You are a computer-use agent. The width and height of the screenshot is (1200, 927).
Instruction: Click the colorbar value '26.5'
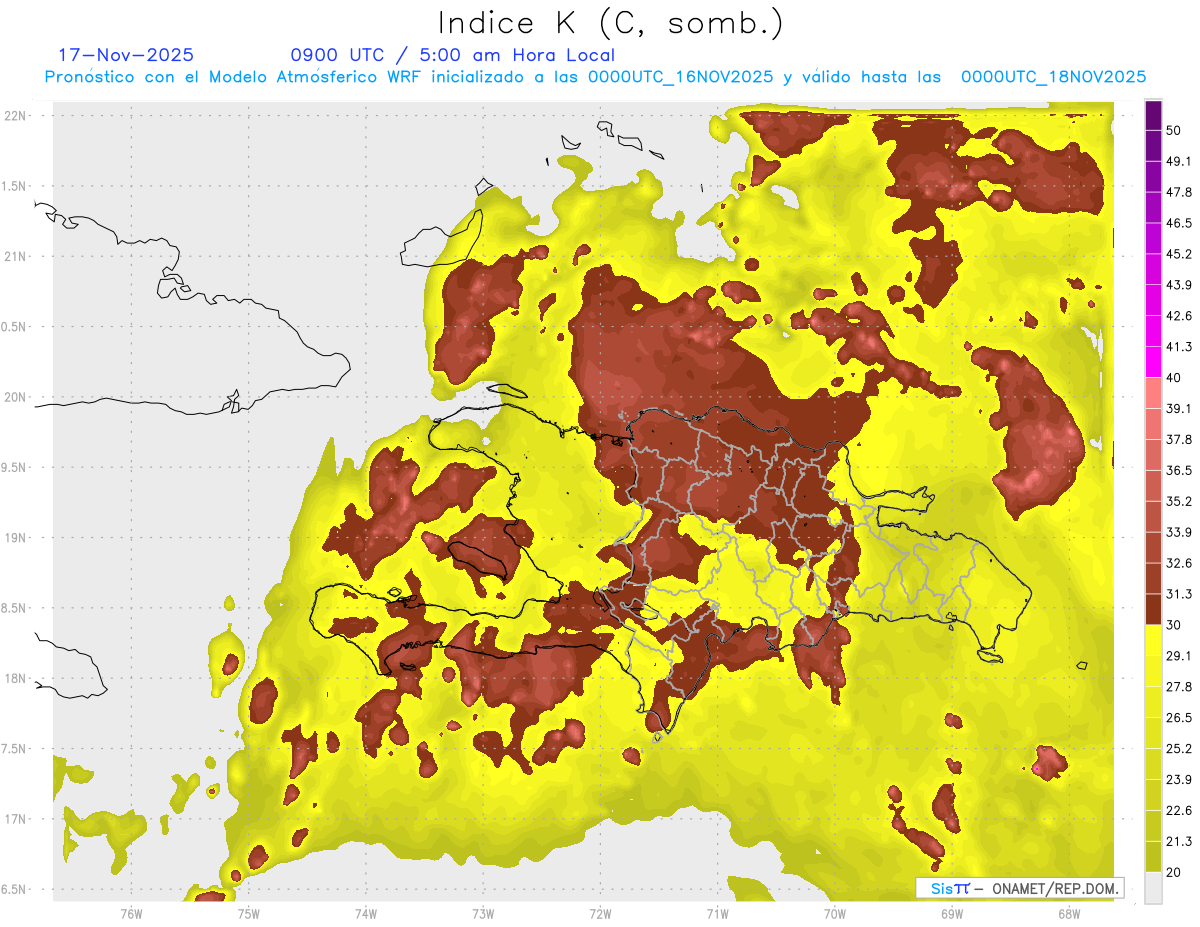pyautogui.click(x=1179, y=718)
